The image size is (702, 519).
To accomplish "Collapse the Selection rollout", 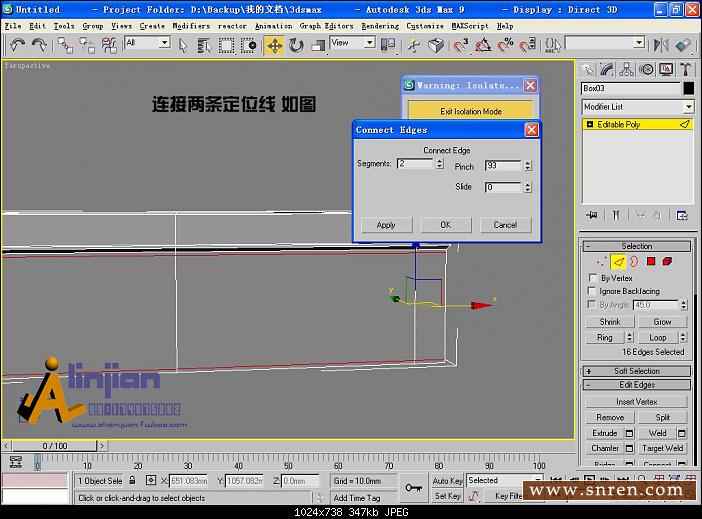I will [637, 246].
